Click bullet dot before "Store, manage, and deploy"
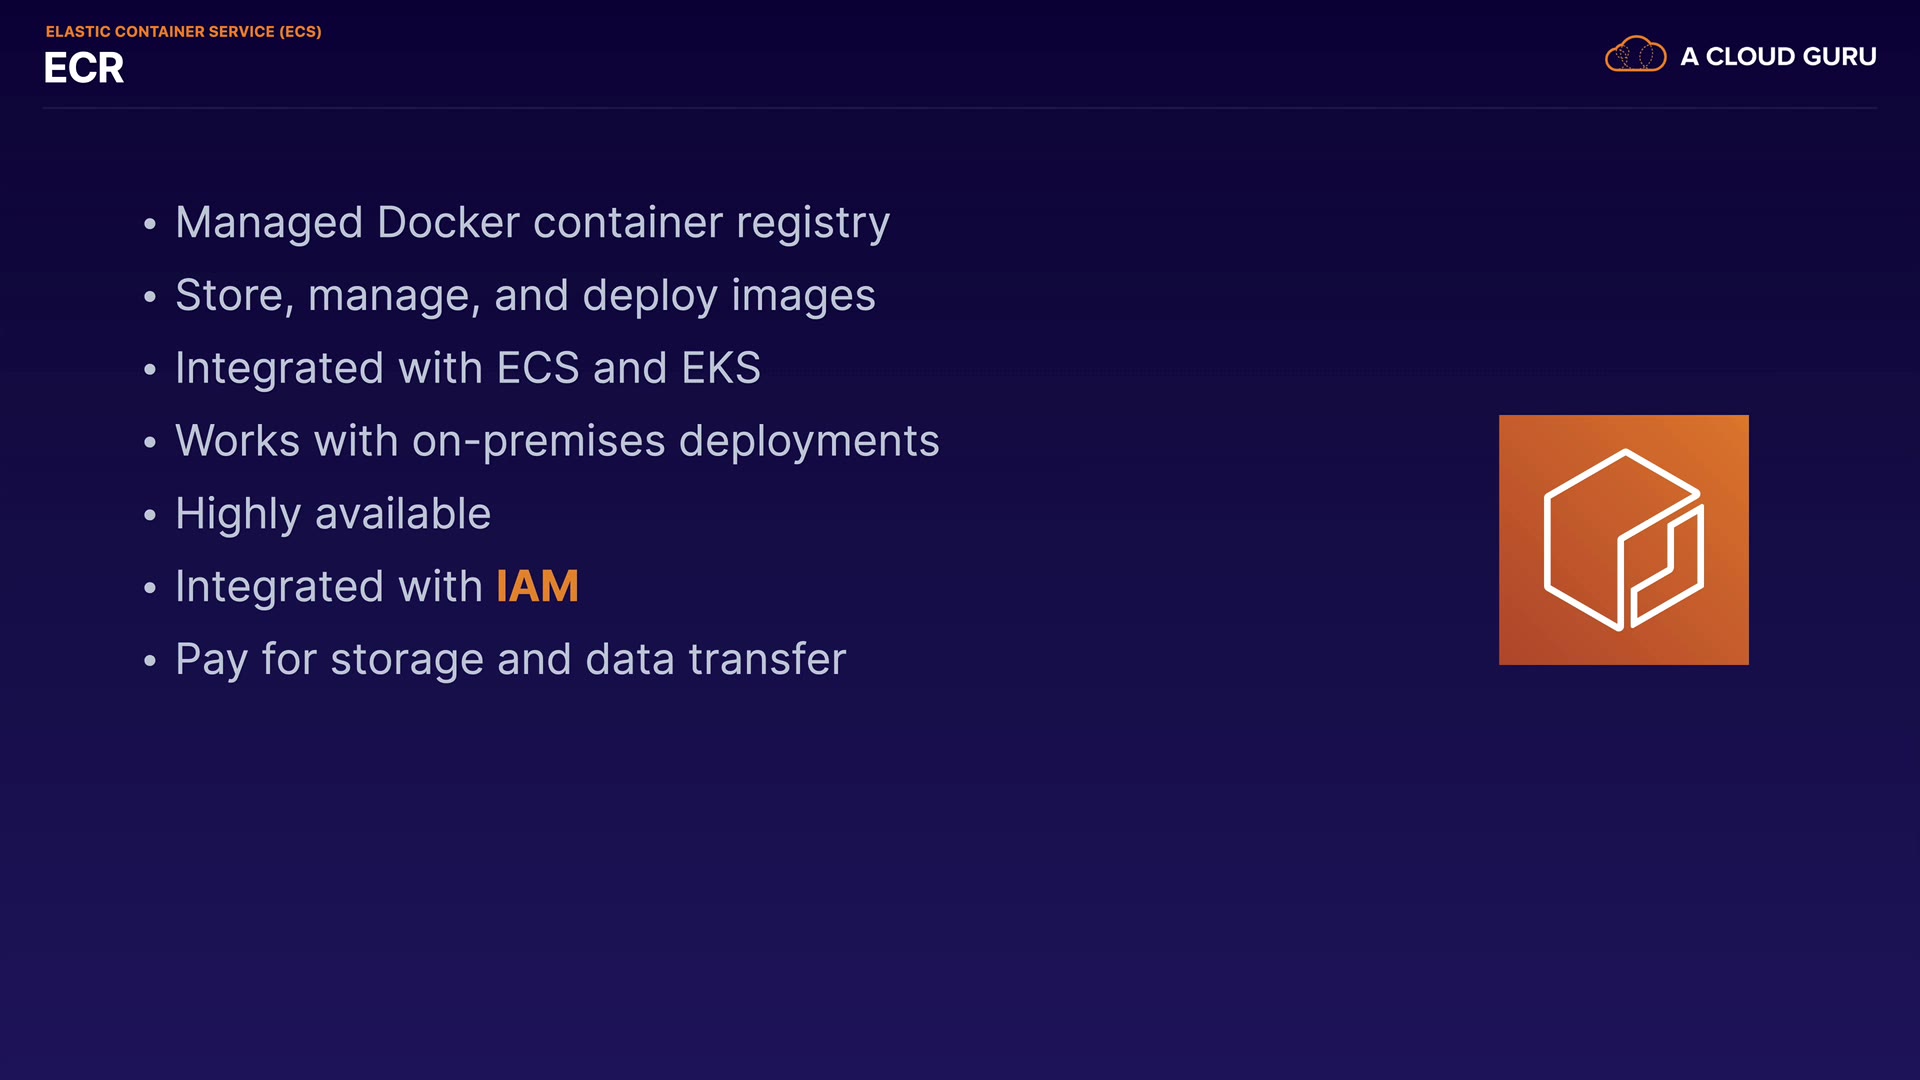Image resolution: width=1920 pixels, height=1080 pixels. (x=150, y=297)
